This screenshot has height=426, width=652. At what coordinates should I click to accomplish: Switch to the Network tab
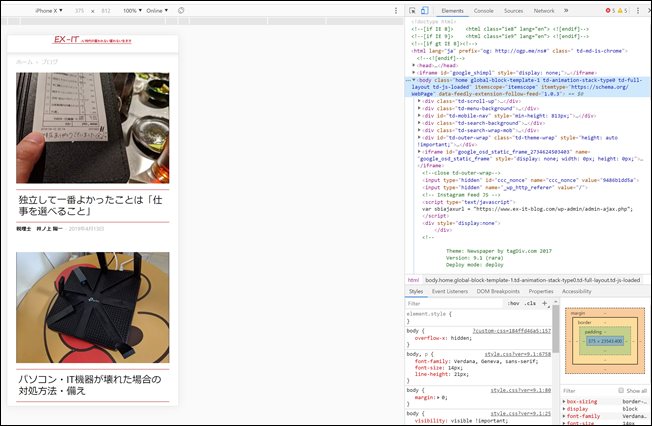tap(544, 11)
